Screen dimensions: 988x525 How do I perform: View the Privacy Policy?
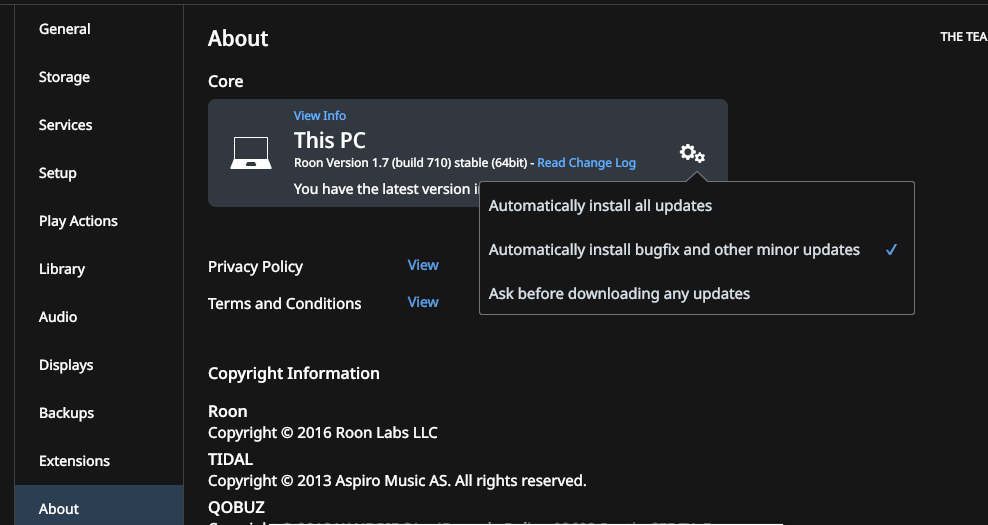point(423,265)
